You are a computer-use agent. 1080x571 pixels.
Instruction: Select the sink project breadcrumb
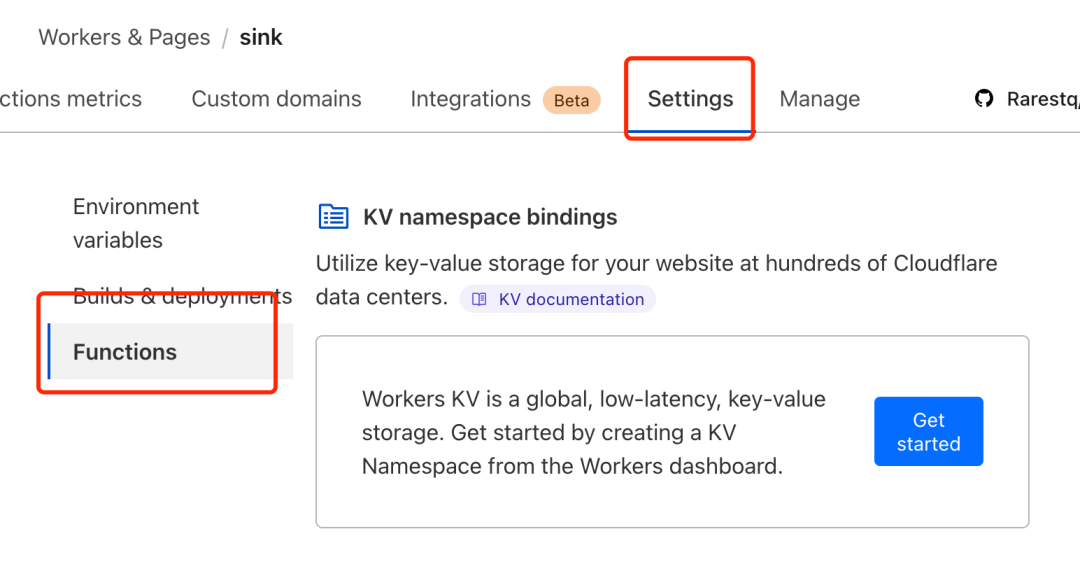coord(261,37)
